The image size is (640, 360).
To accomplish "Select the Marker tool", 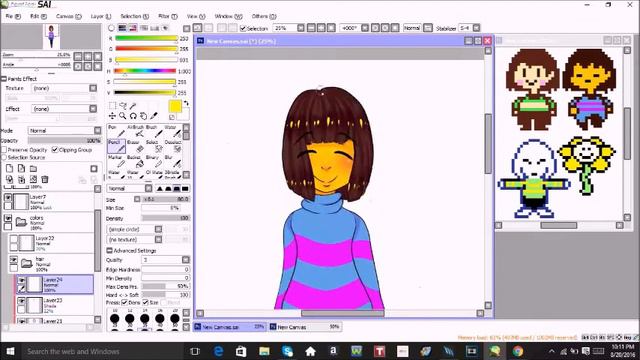I will tap(116, 161).
